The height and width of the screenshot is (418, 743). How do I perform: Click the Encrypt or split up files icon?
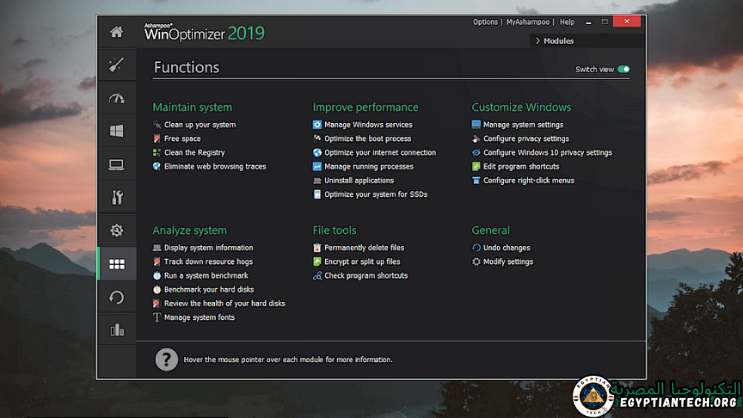[x=317, y=262]
